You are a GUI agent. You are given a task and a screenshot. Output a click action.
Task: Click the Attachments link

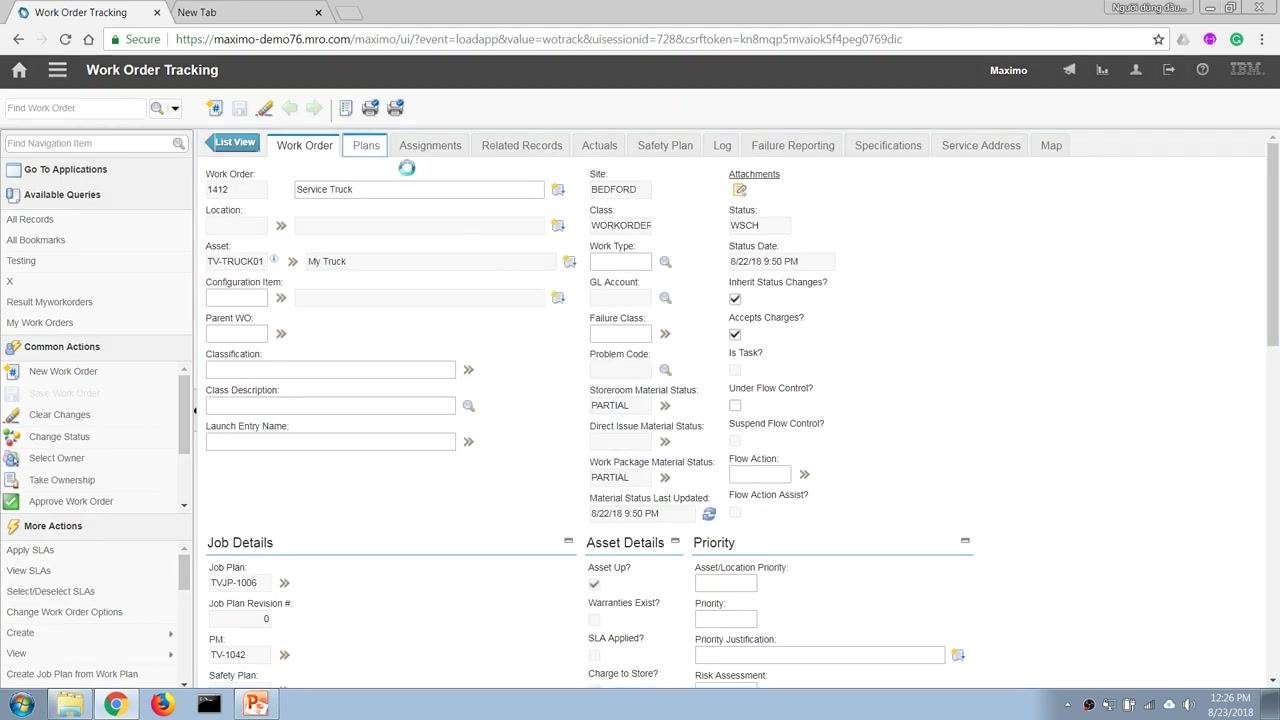point(754,174)
